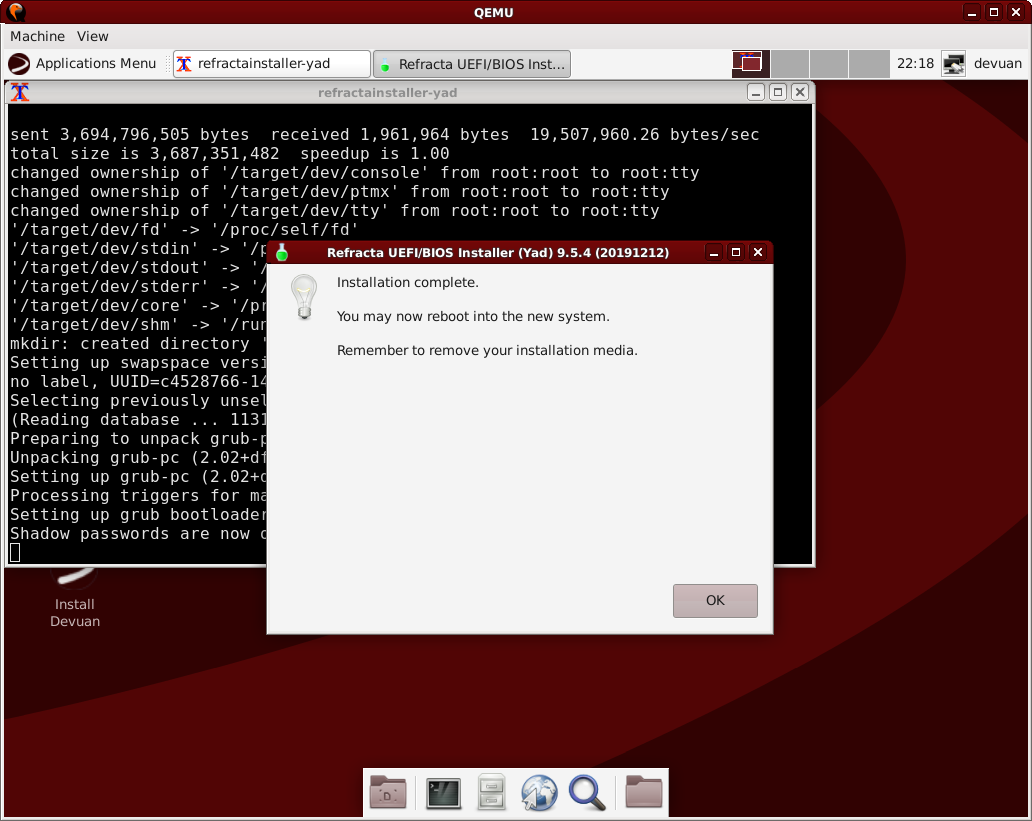Viewport: 1032px width, 821px height.
Task: Close the Refracta Installer dialog window
Action: [x=758, y=252]
